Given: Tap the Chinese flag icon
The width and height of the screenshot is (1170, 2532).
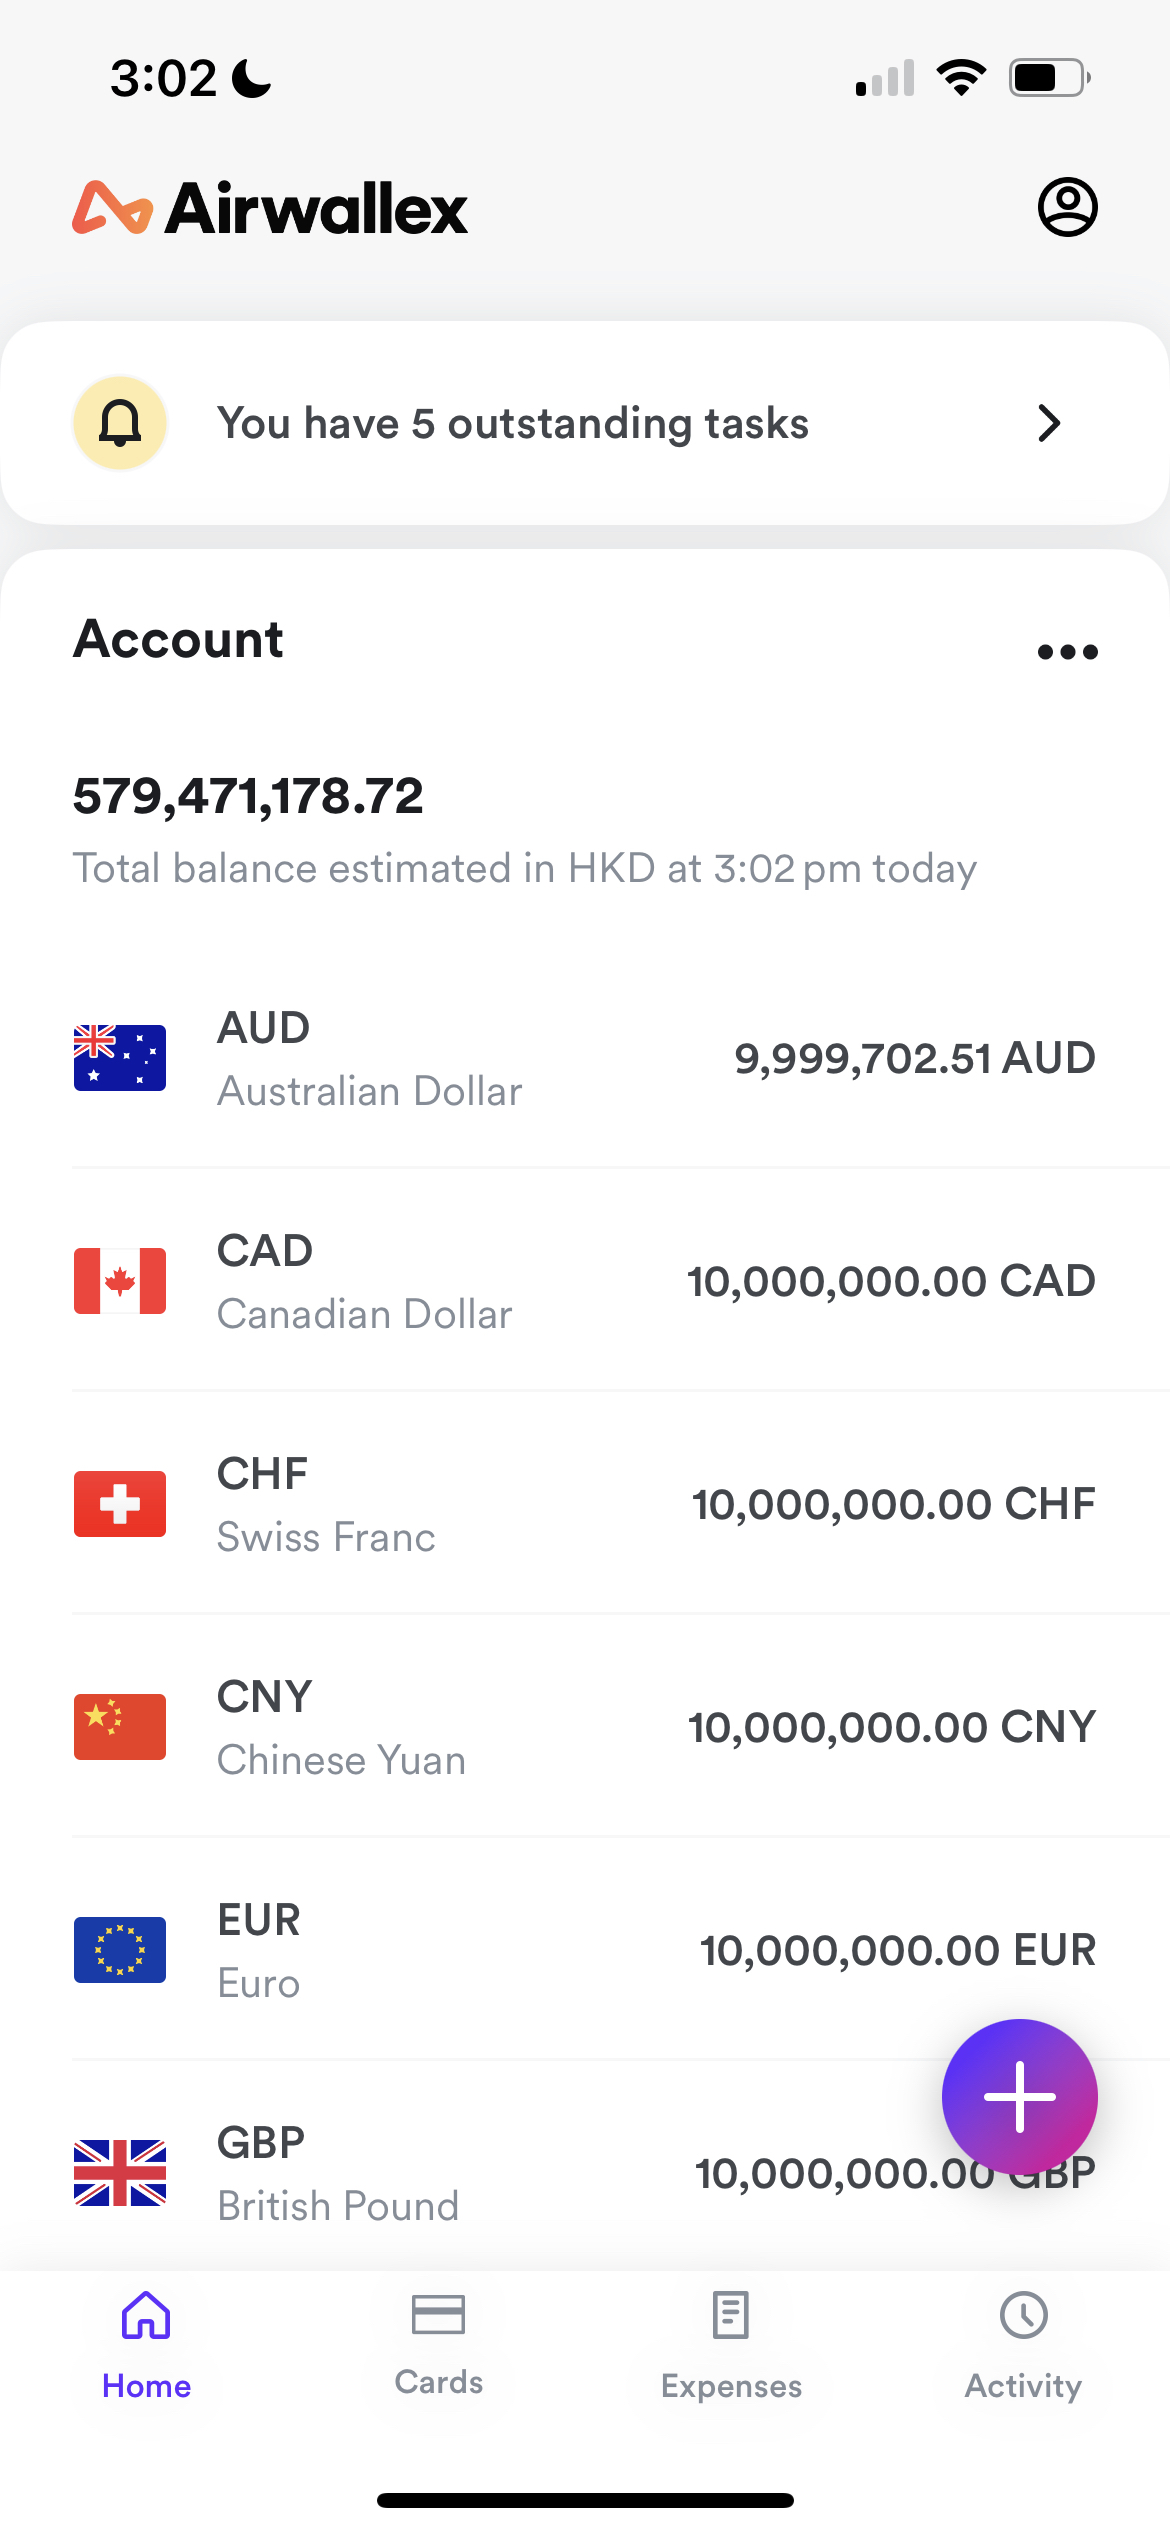Looking at the screenshot, I should [x=120, y=1727].
